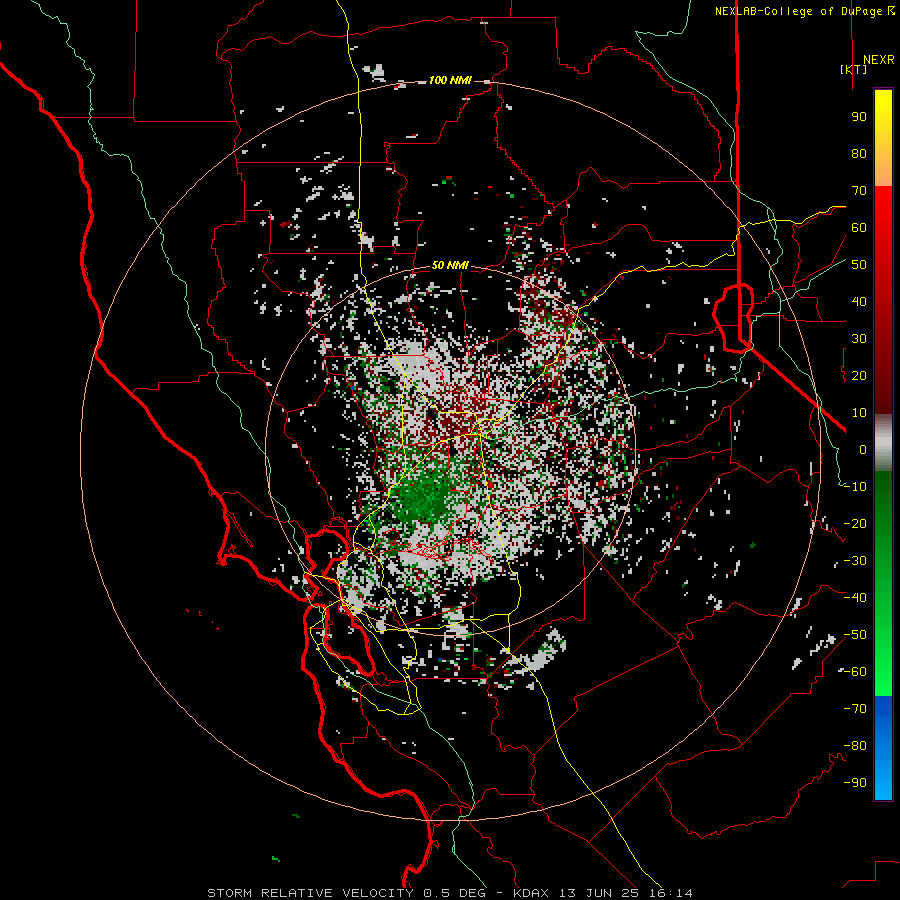This screenshot has width=900, height=900.
Task: Click the 30 value on velocity scale
Action: pyautogui.click(x=859, y=339)
